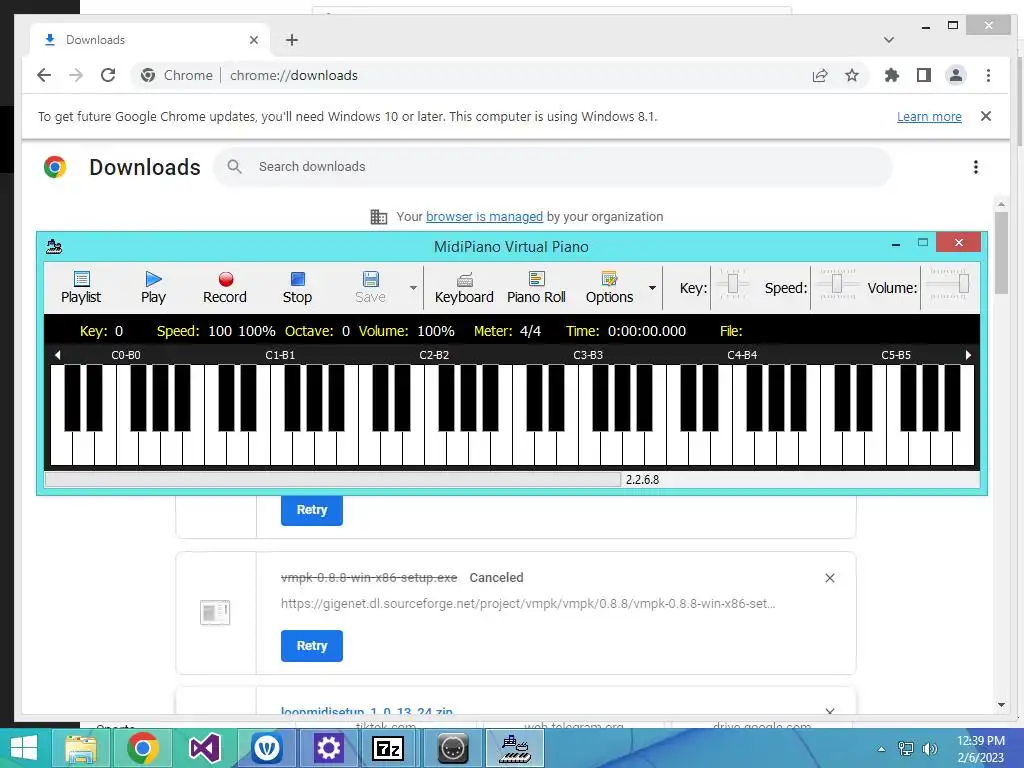This screenshot has width=1024, height=768.
Task: Click the C5-B5 octave label
Action: coord(896,355)
